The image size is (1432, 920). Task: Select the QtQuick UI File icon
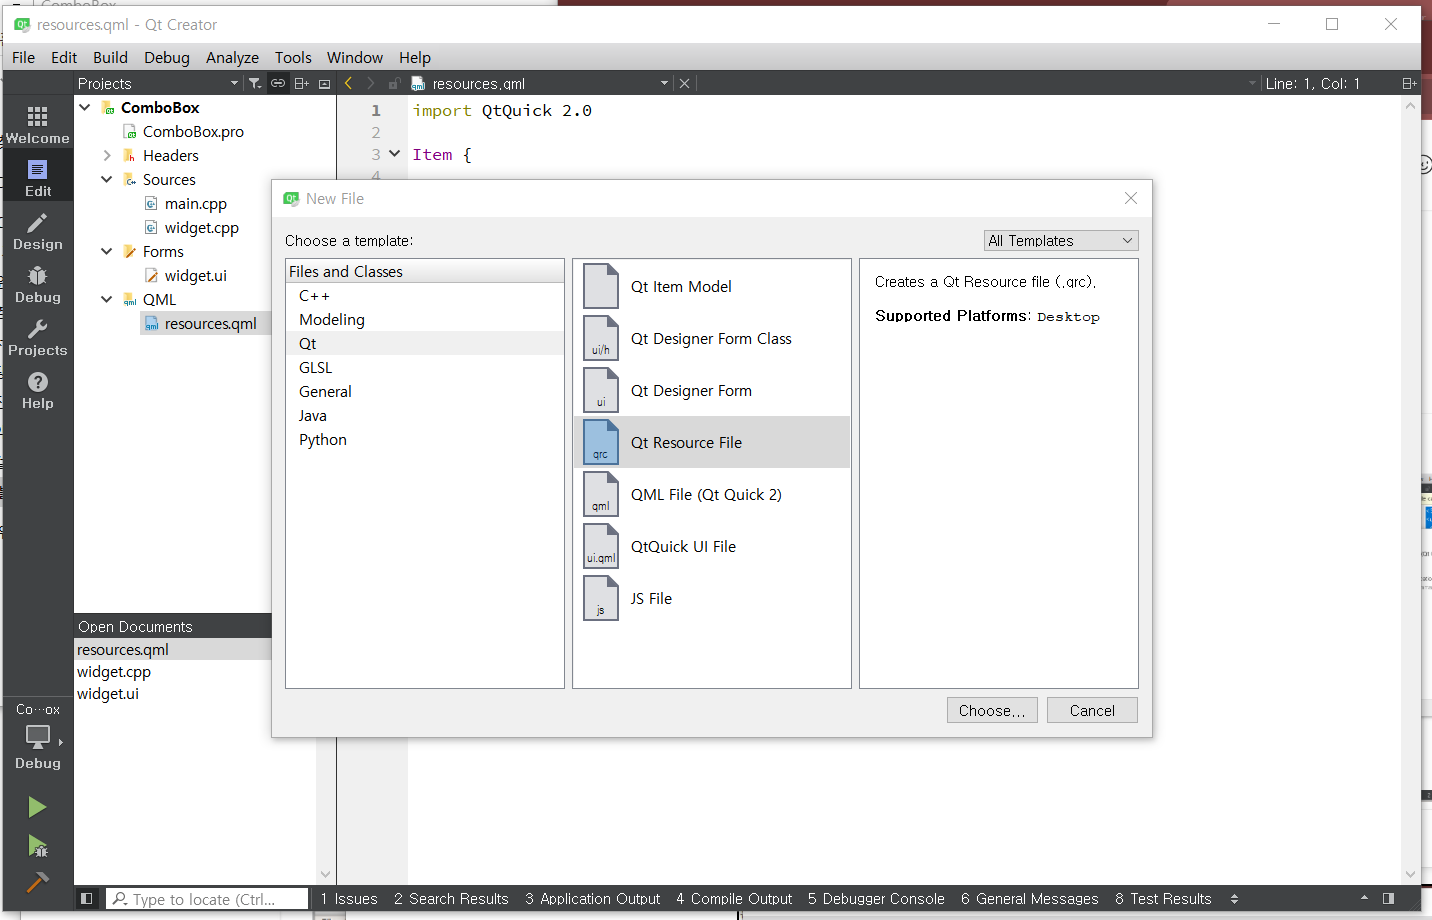[601, 546]
